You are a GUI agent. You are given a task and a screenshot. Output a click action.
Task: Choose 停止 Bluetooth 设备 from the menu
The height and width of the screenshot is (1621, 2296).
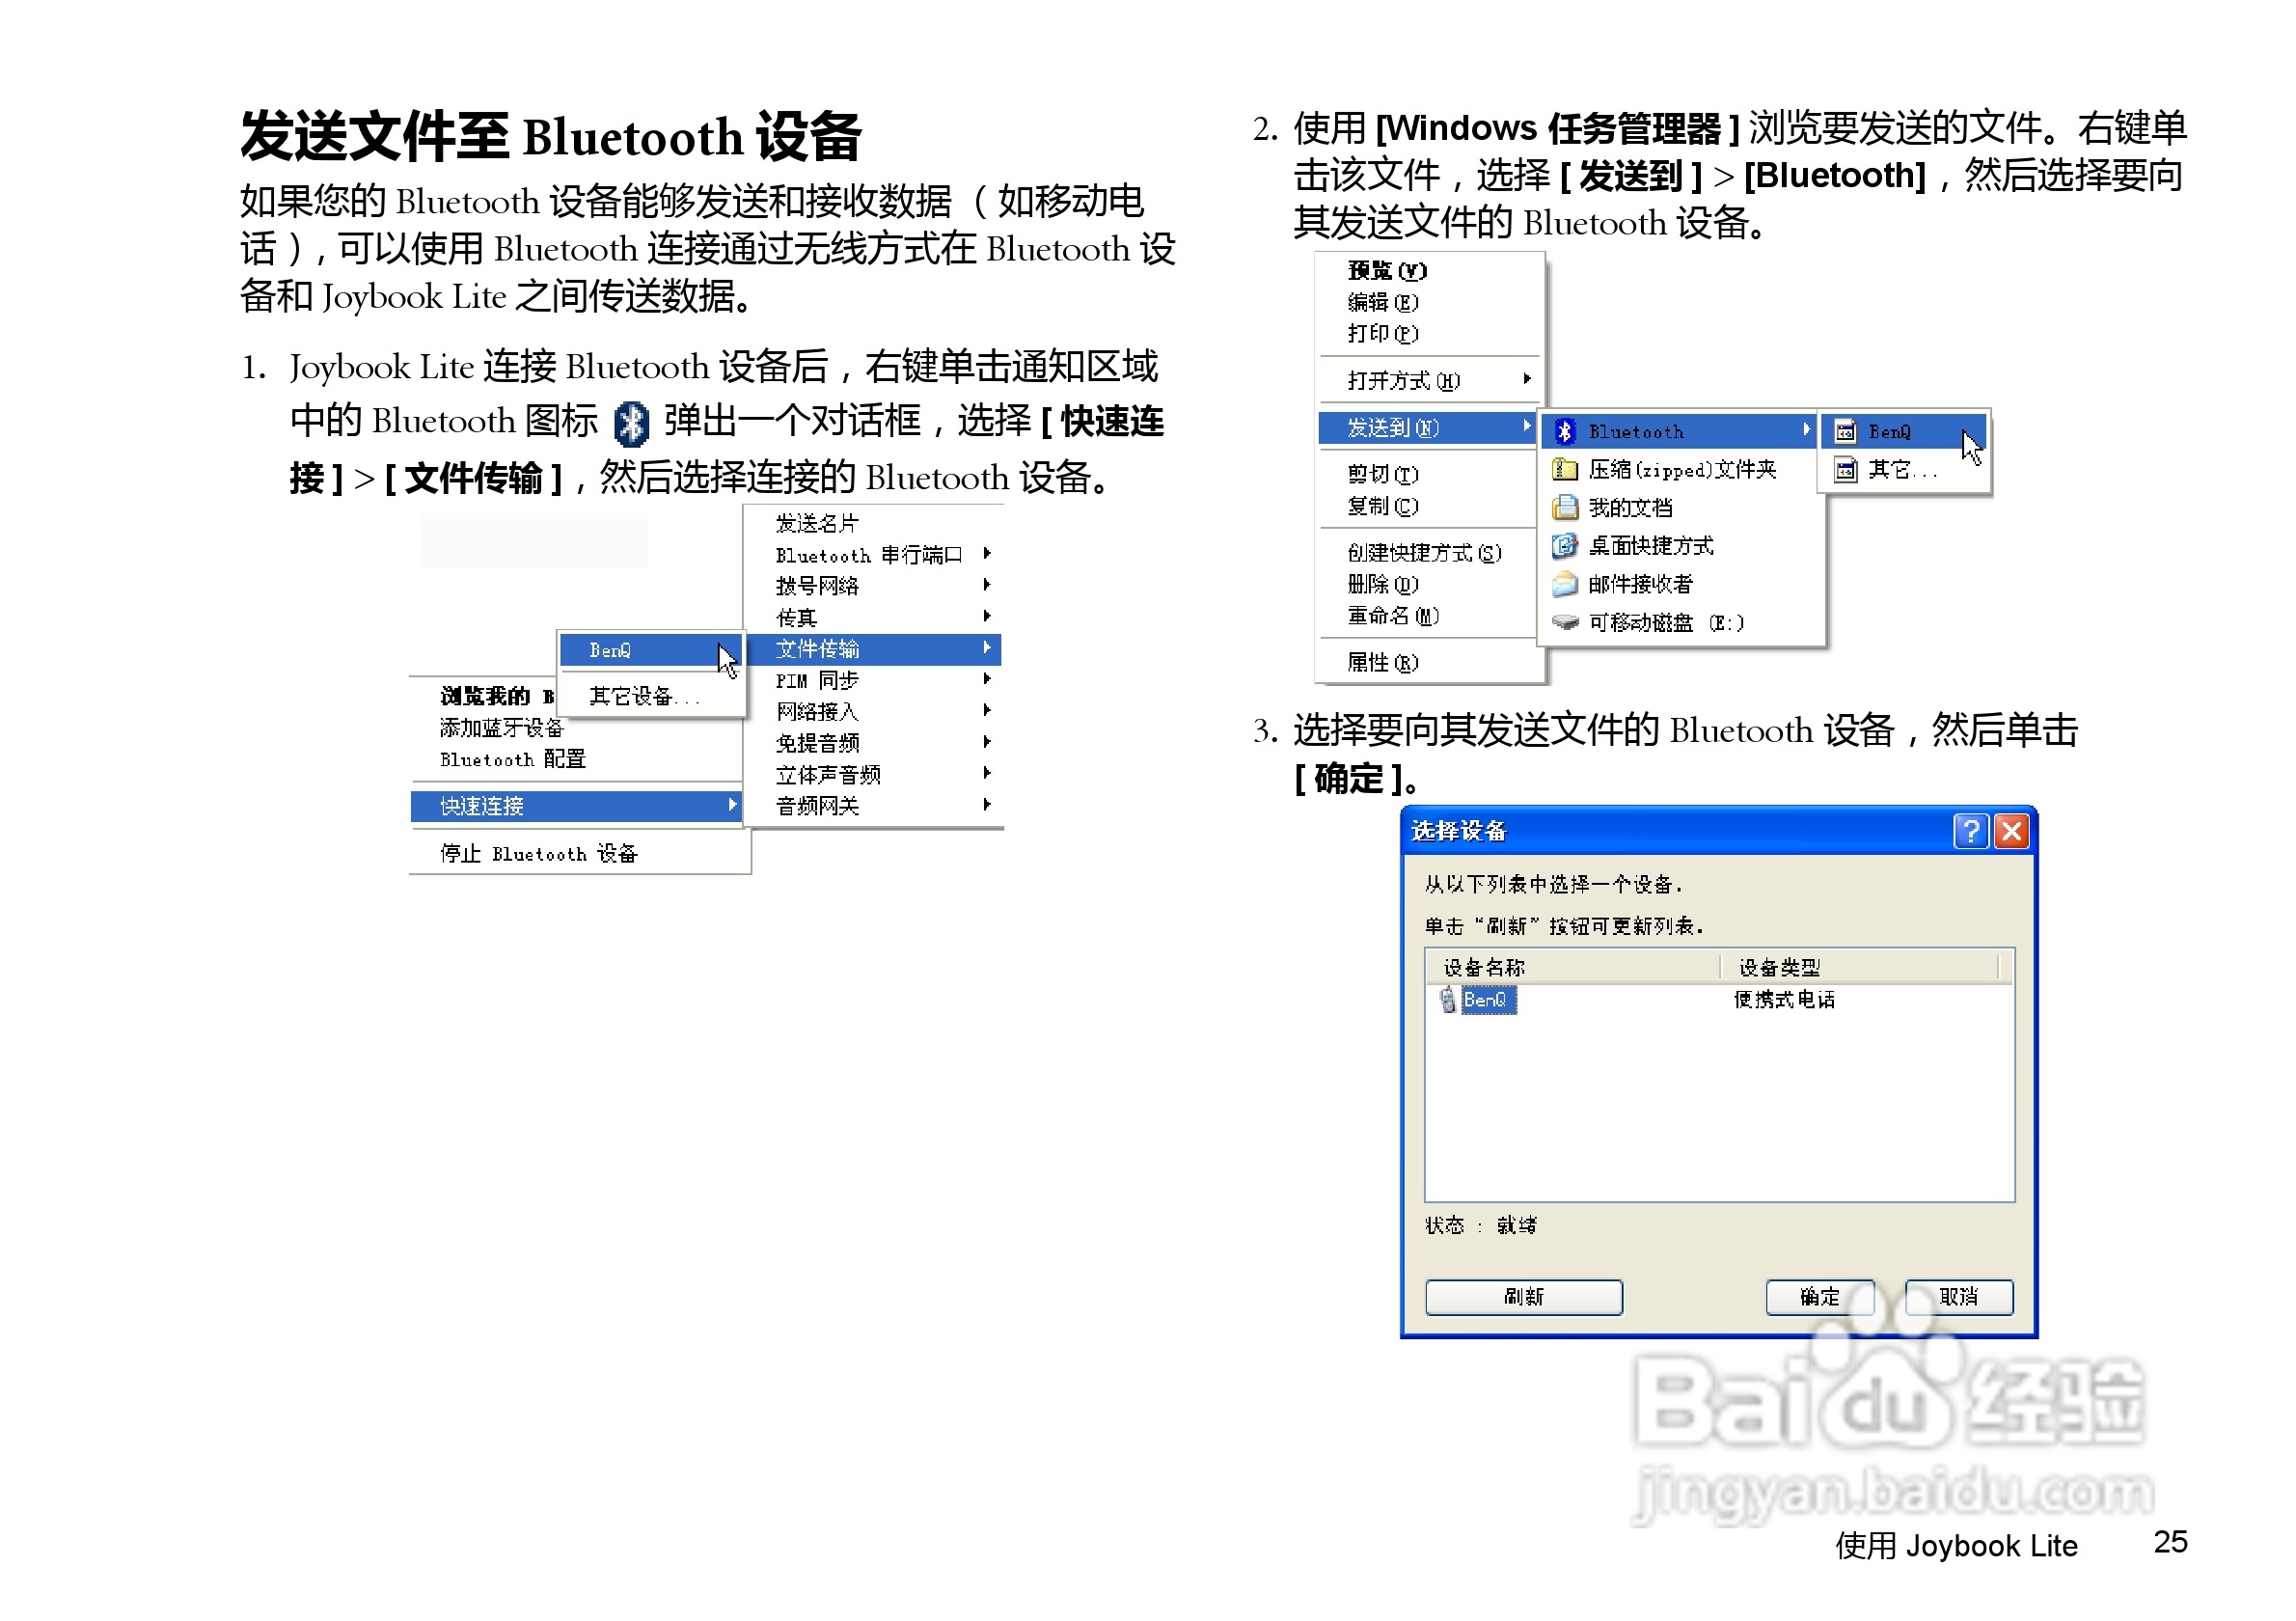[x=540, y=853]
